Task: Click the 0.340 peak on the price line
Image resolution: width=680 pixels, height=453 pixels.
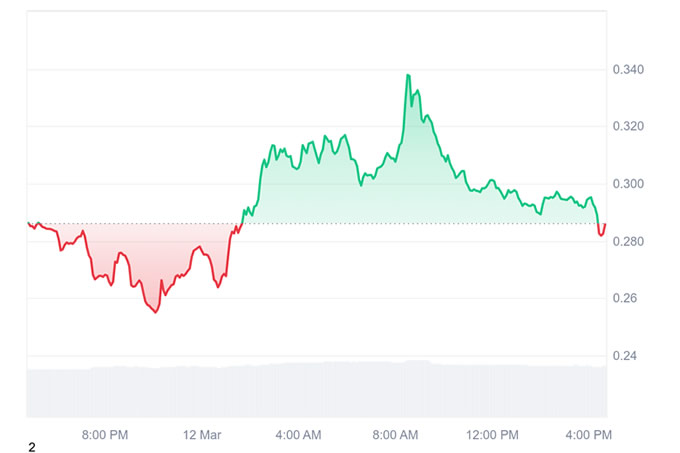Action: coord(408,75)
